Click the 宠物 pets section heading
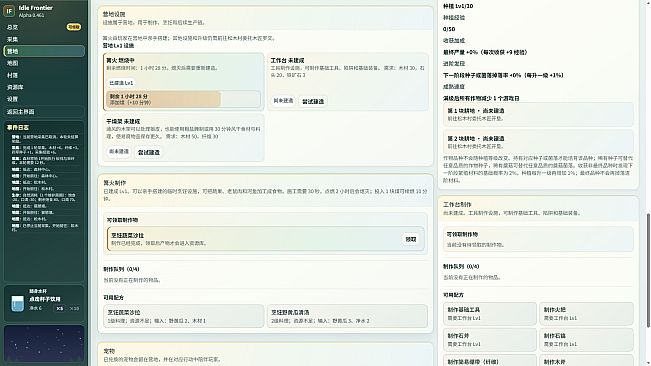This screenshot has height=366, width=651. tap(109, 351)
